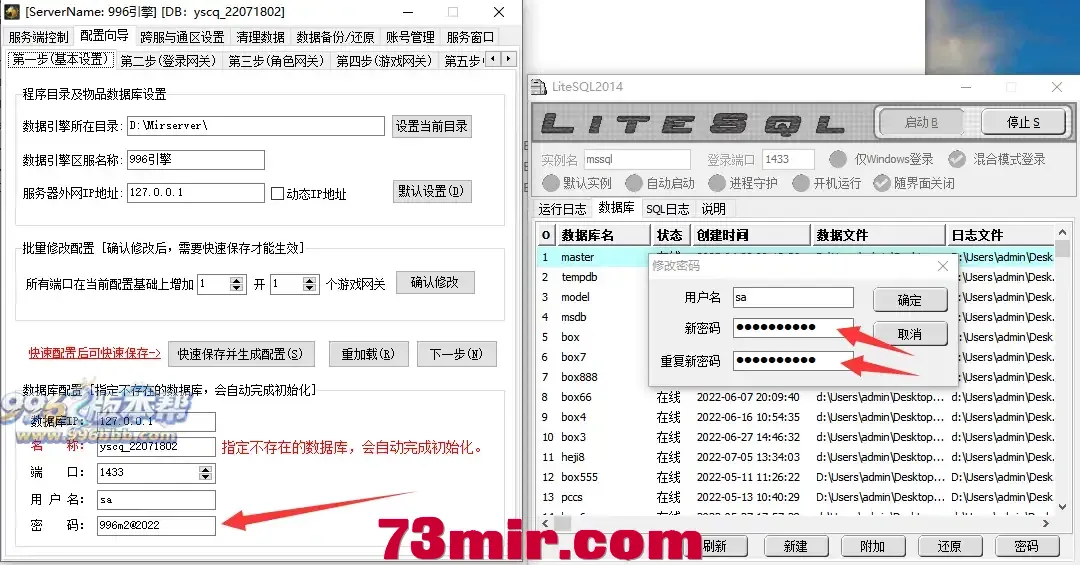Screen dimensions: 1080x565
Task: Click 数据引擎区服名称 field
Action: click(196, 160)
